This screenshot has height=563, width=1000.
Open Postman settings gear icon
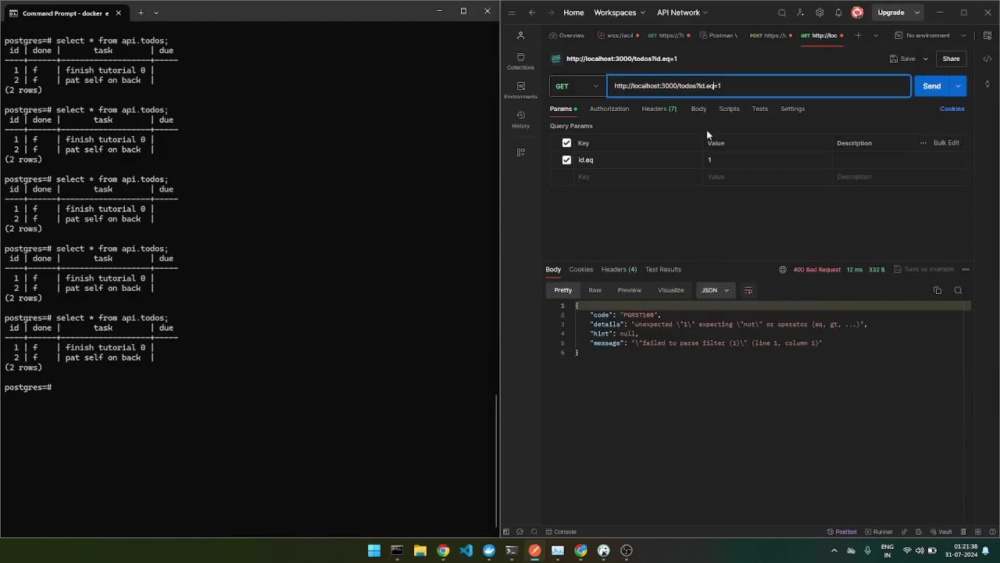coord(820,13)
